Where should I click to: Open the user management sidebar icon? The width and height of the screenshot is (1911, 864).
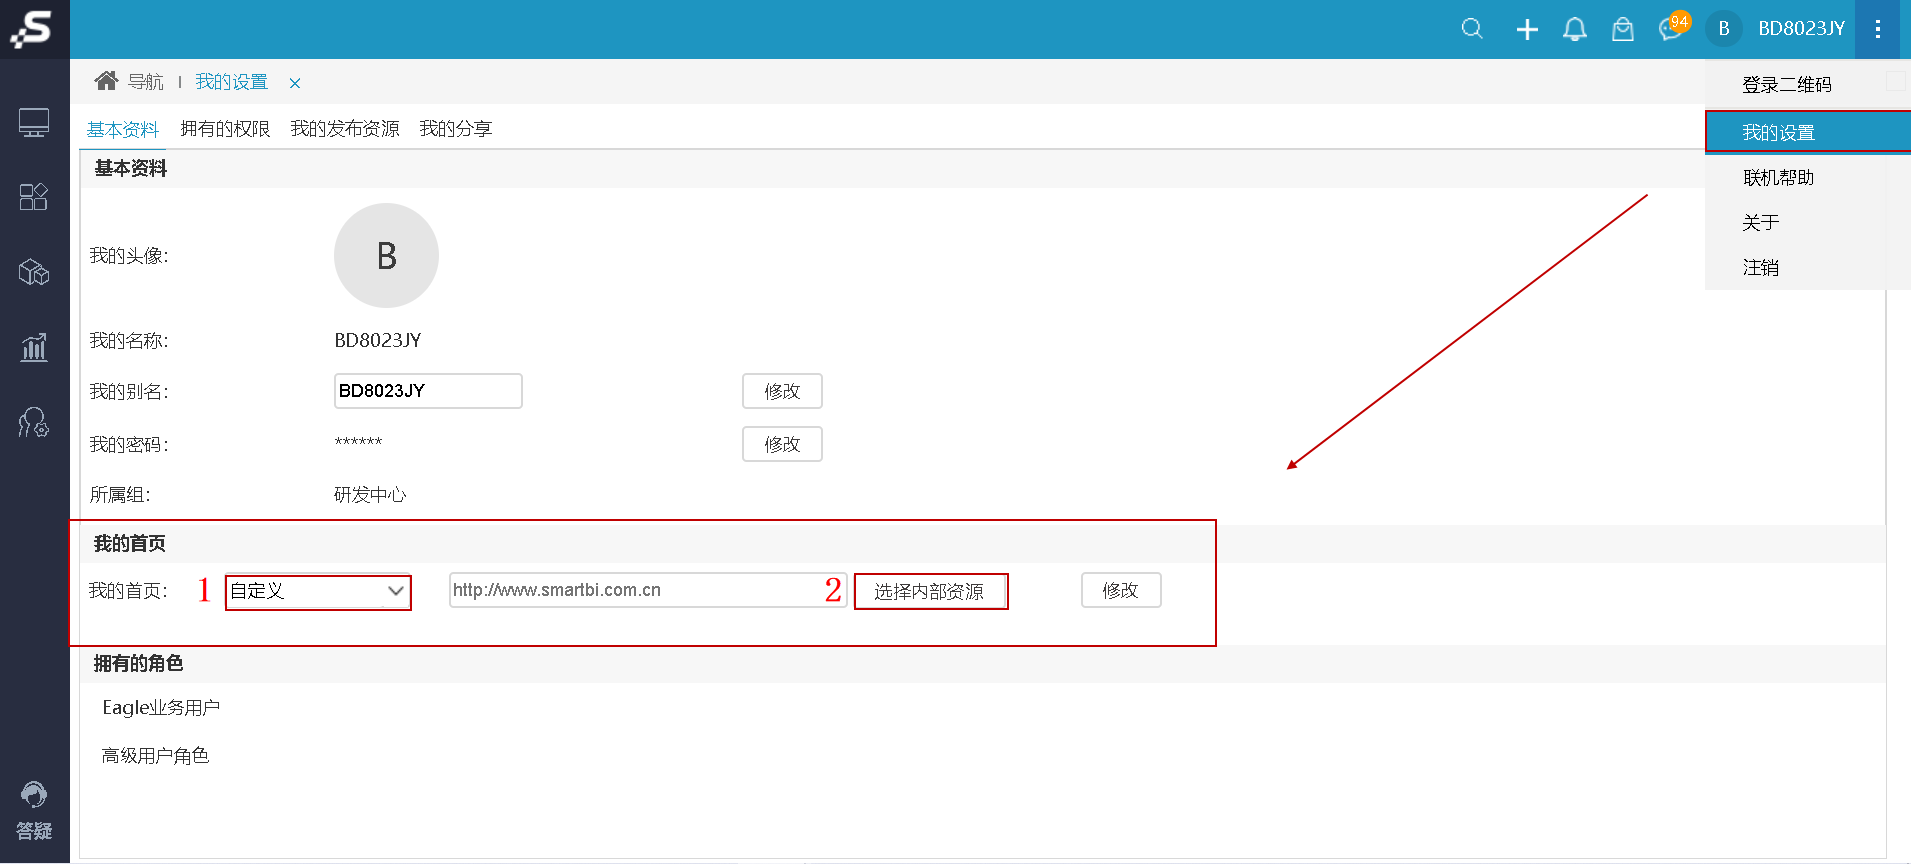click(34, 422)
